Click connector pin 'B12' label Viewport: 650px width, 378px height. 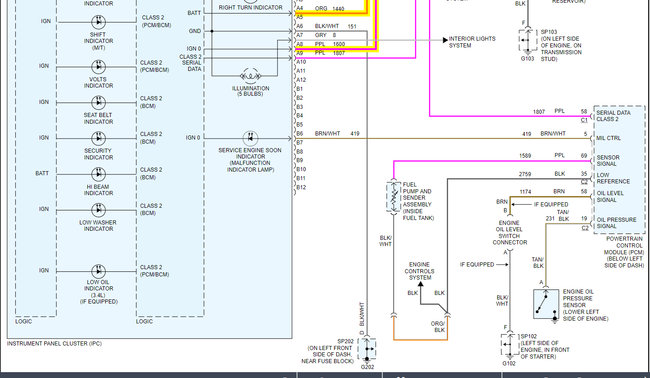(x=301, y=188)
